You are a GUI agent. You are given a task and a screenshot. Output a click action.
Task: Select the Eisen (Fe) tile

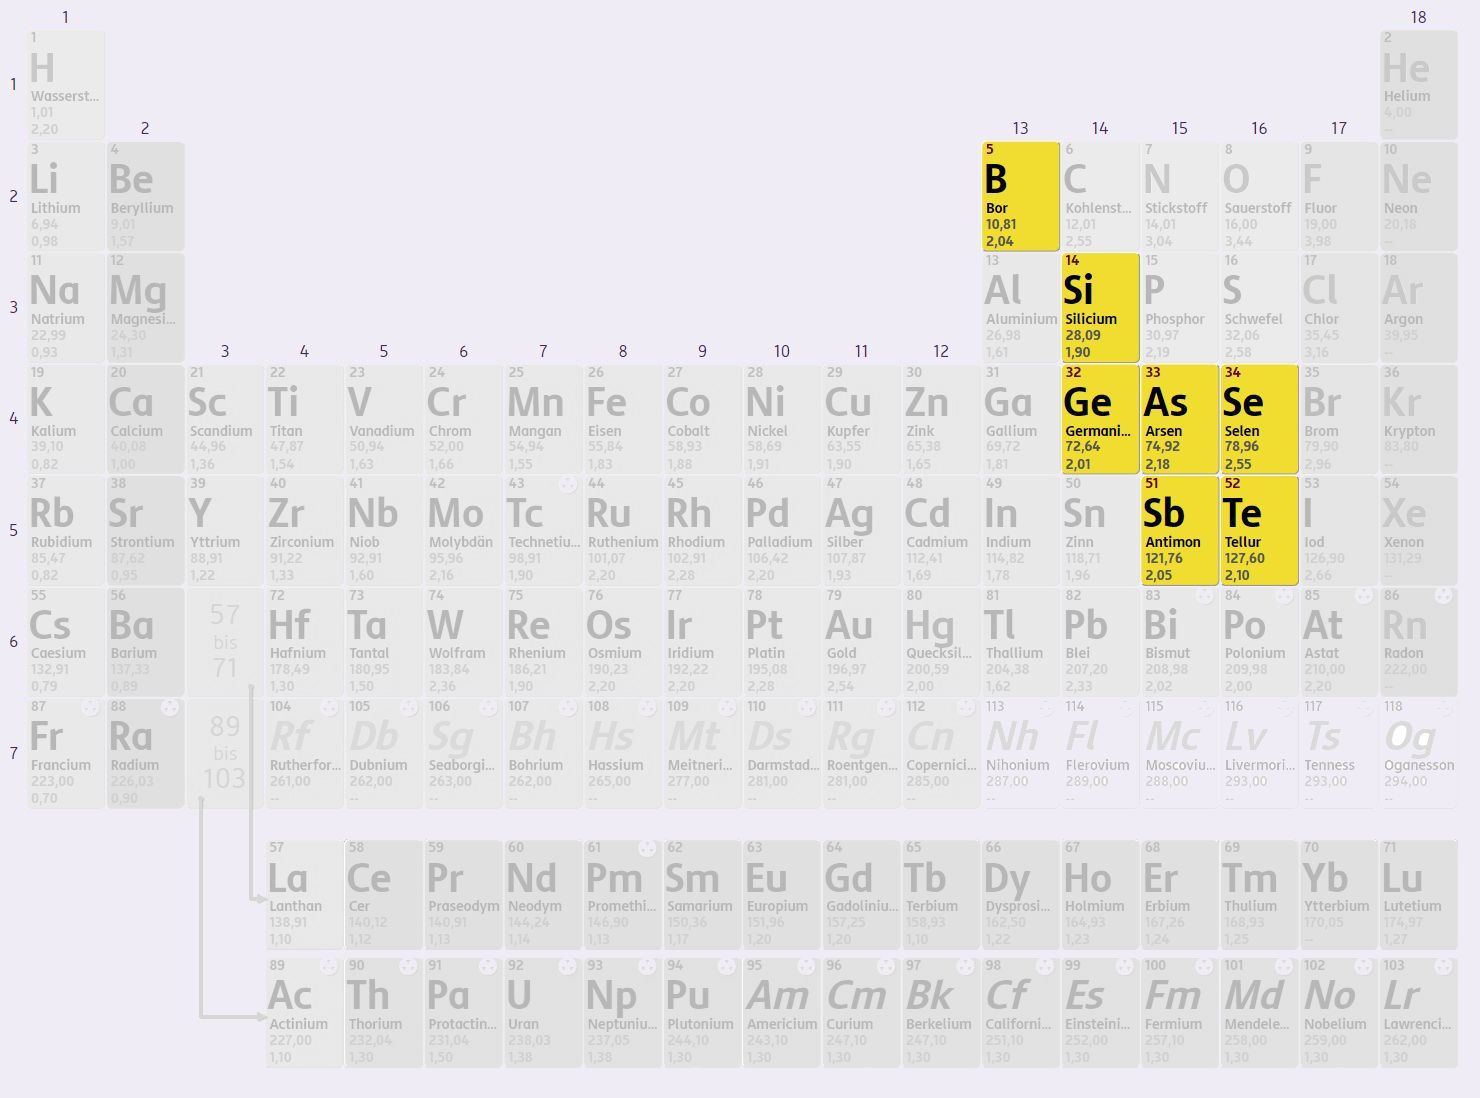[623, 419]
